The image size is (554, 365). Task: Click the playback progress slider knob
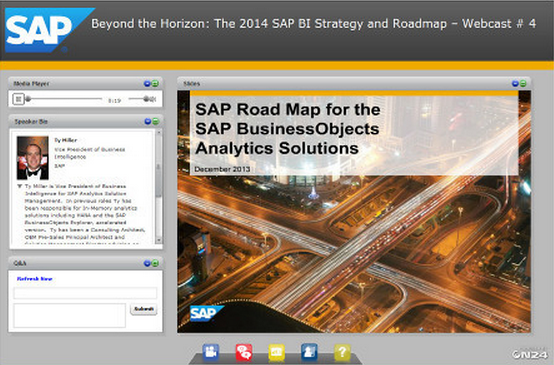click(x=28, y=99)
